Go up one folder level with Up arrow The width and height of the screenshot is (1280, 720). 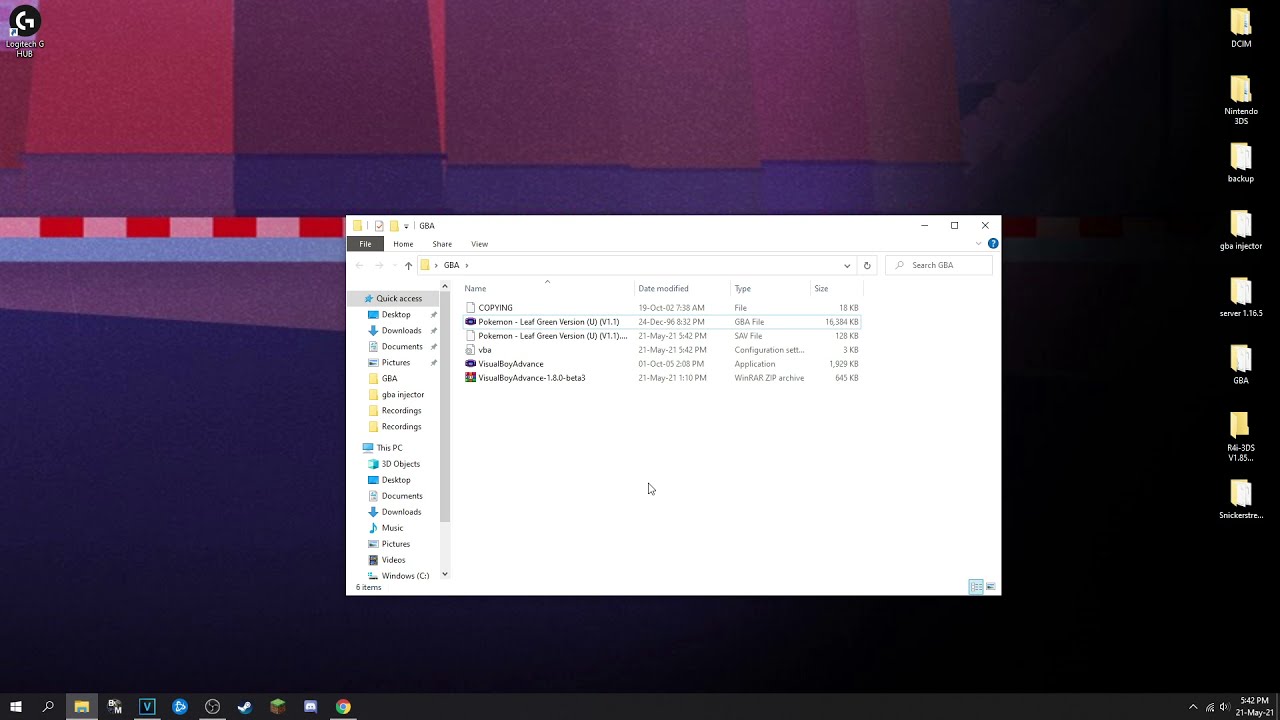point(408,265)
